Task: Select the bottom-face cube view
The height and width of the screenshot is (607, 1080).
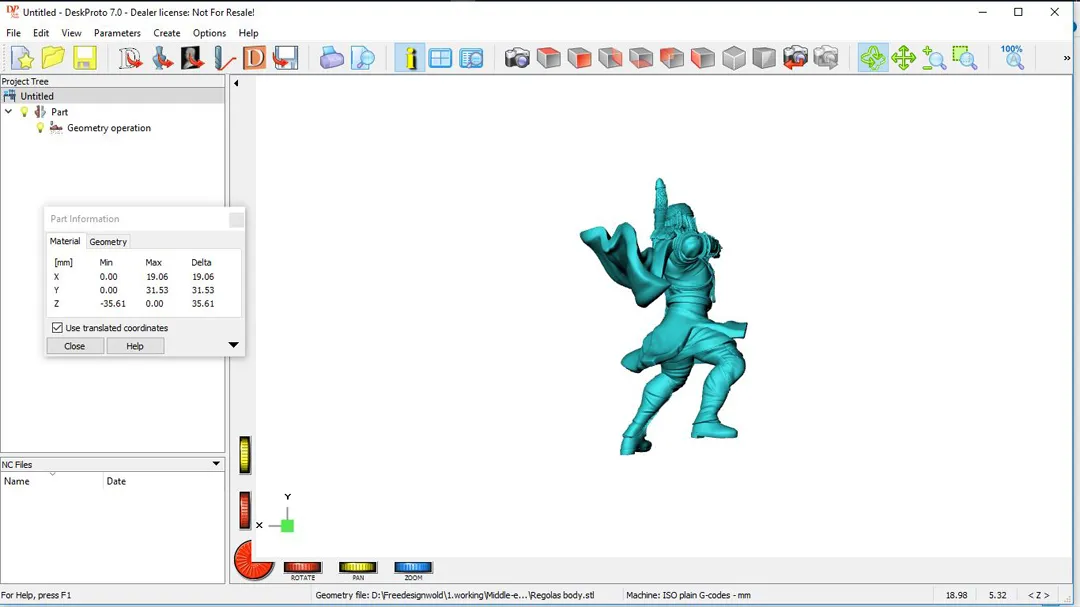Action: click(641, 58)
